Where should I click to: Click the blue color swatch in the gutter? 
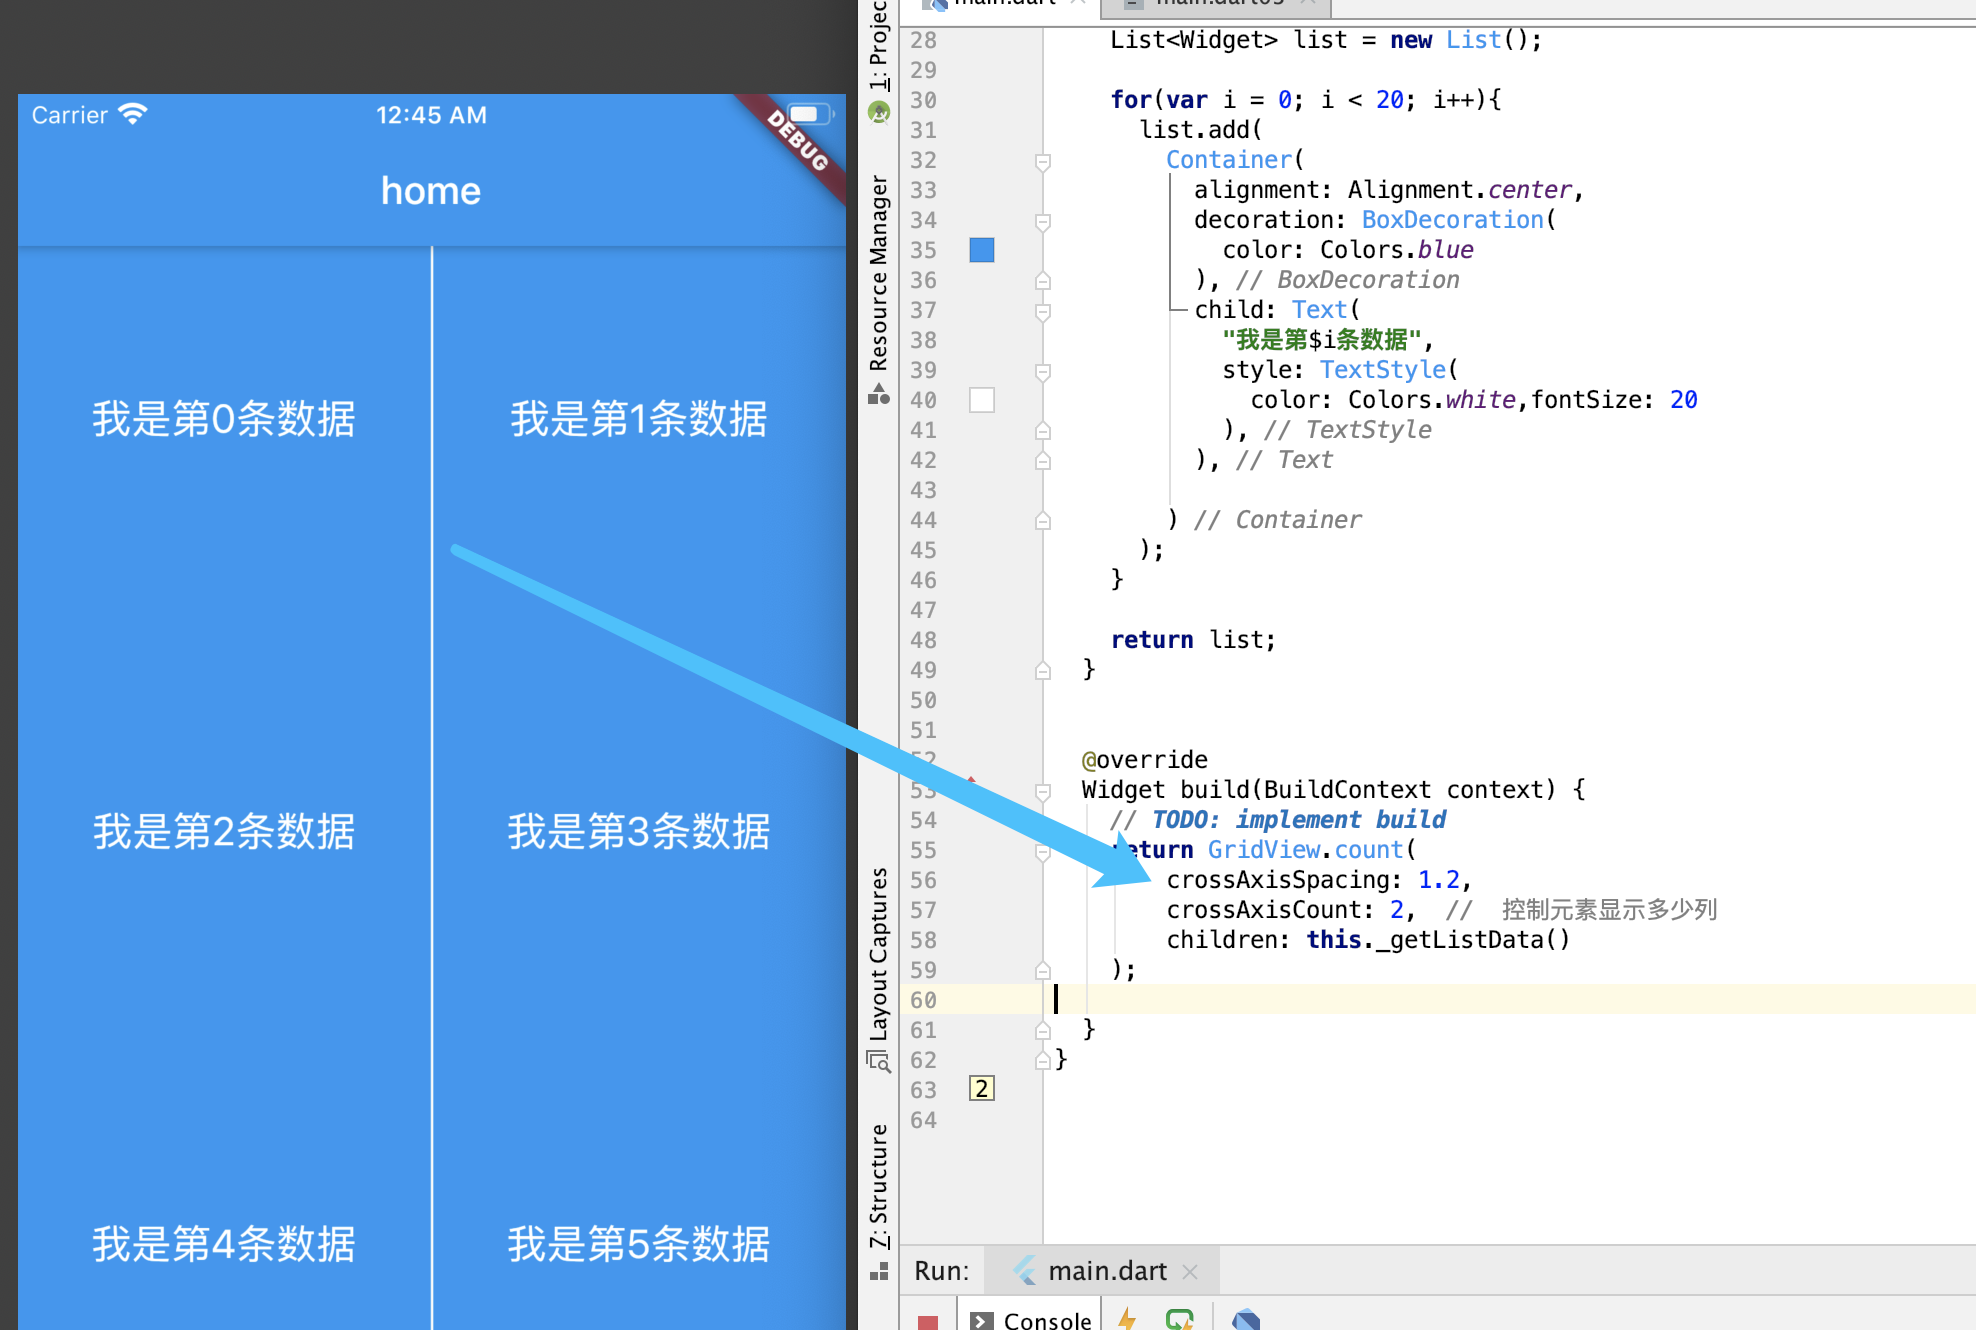point(982,250)
